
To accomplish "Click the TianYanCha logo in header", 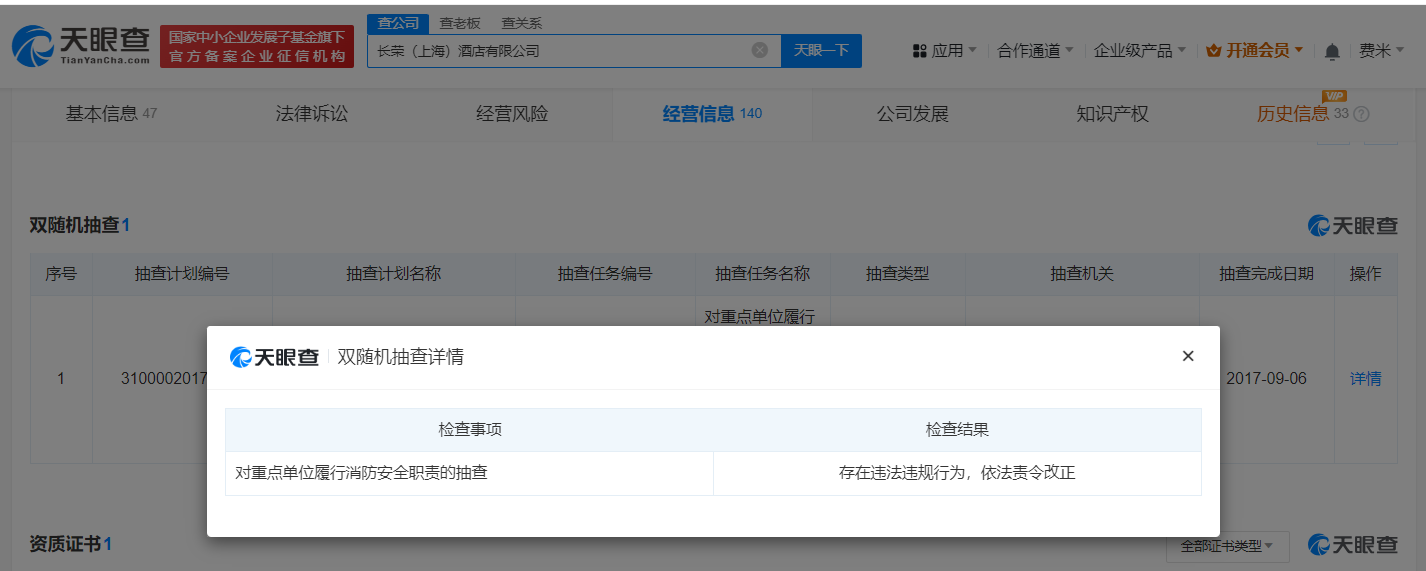I will [x=81, y=45].
